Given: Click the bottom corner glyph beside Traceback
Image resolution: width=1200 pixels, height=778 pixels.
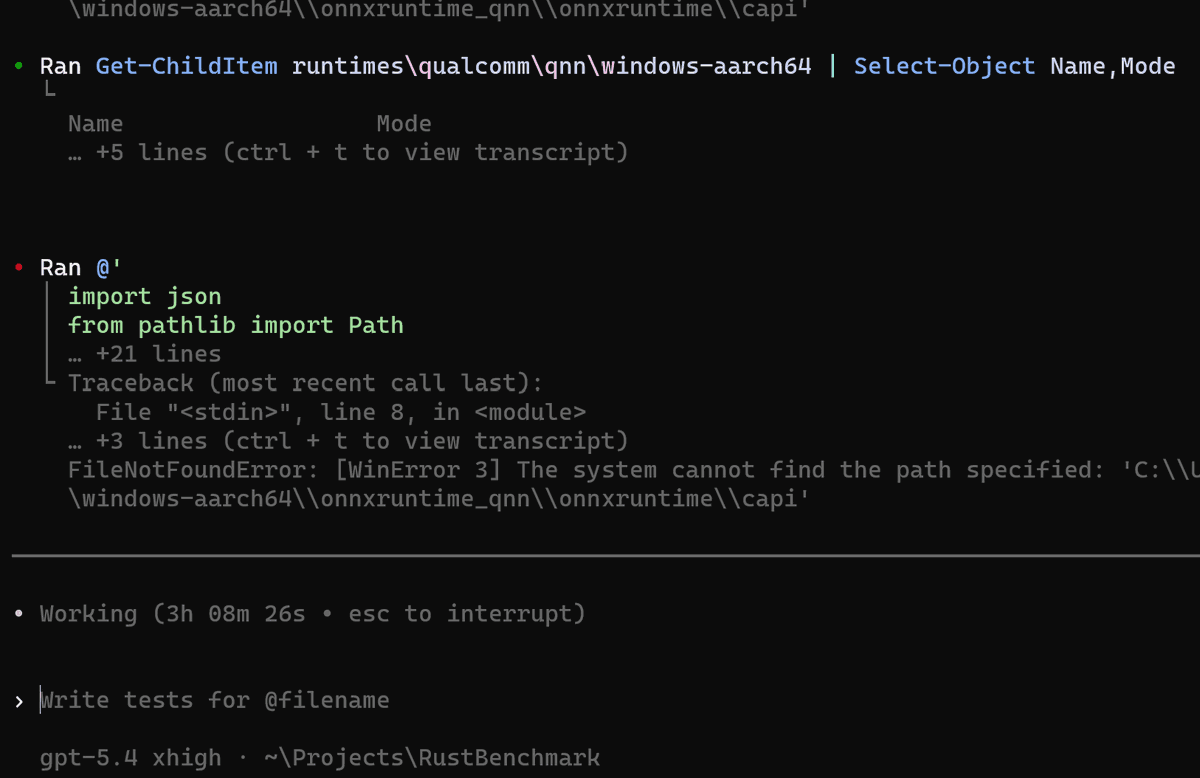Looking at the screenshot, I should [x=50, y=383].
